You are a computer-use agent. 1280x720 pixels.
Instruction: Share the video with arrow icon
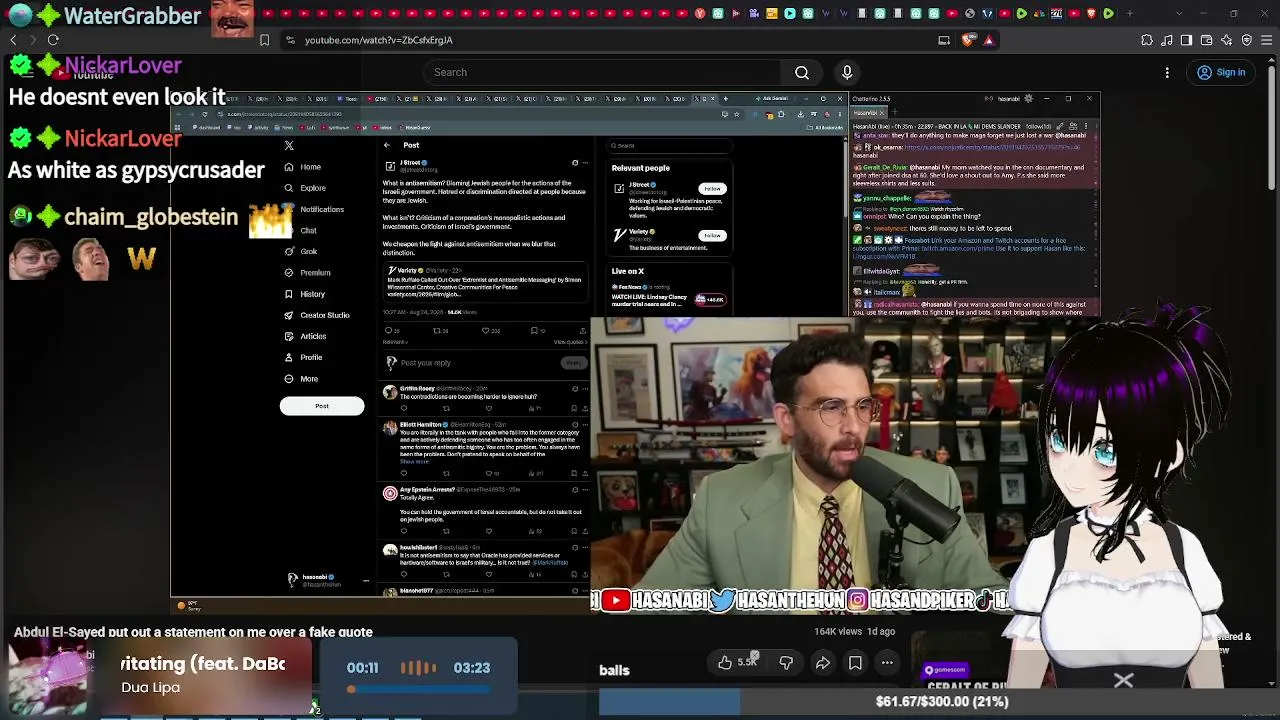pyautogui.click(x=822, y=662)
